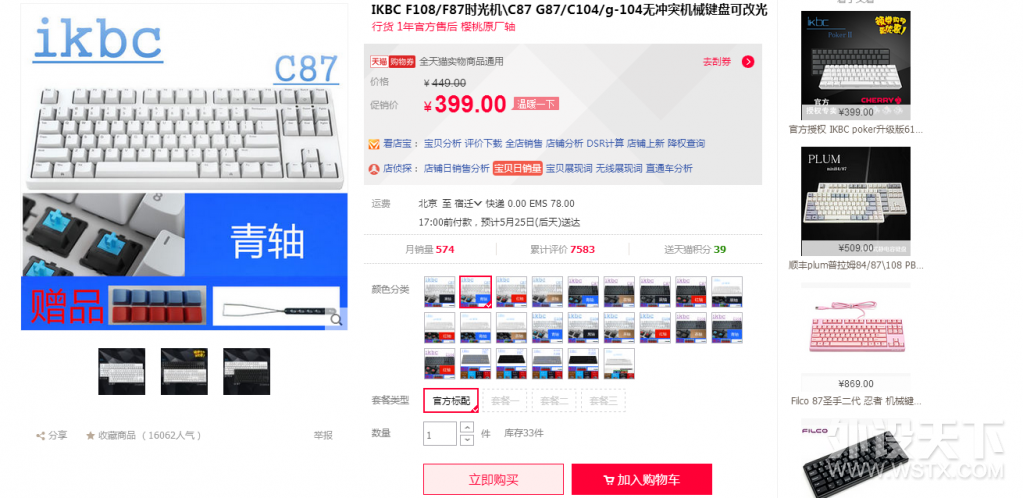The height and width of the screenshot is (498, 1023).
Task: Click the red 店侦探 icon
Action: (374, 169)
